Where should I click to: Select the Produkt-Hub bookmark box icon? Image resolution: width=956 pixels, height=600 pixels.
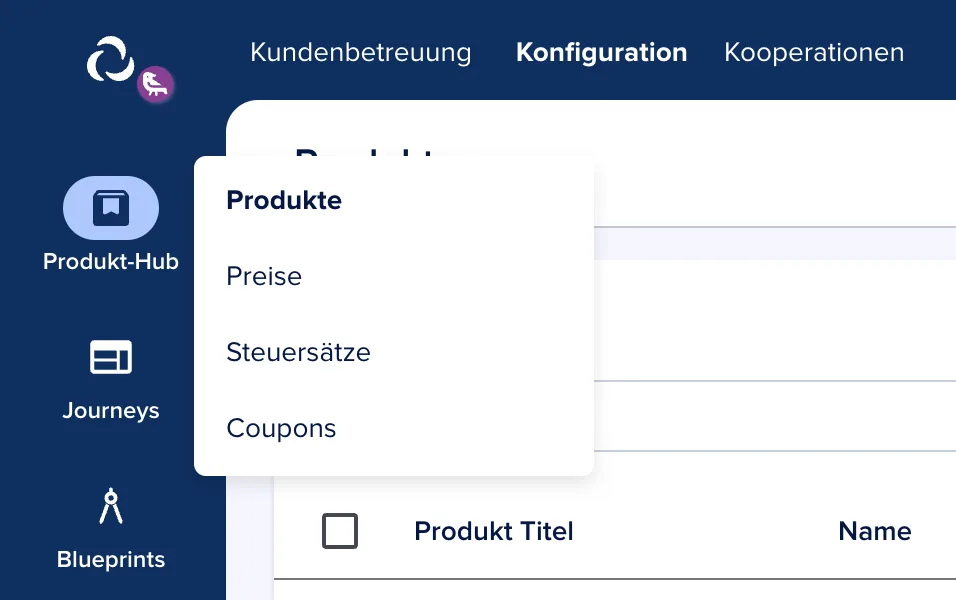pos(111,208)
